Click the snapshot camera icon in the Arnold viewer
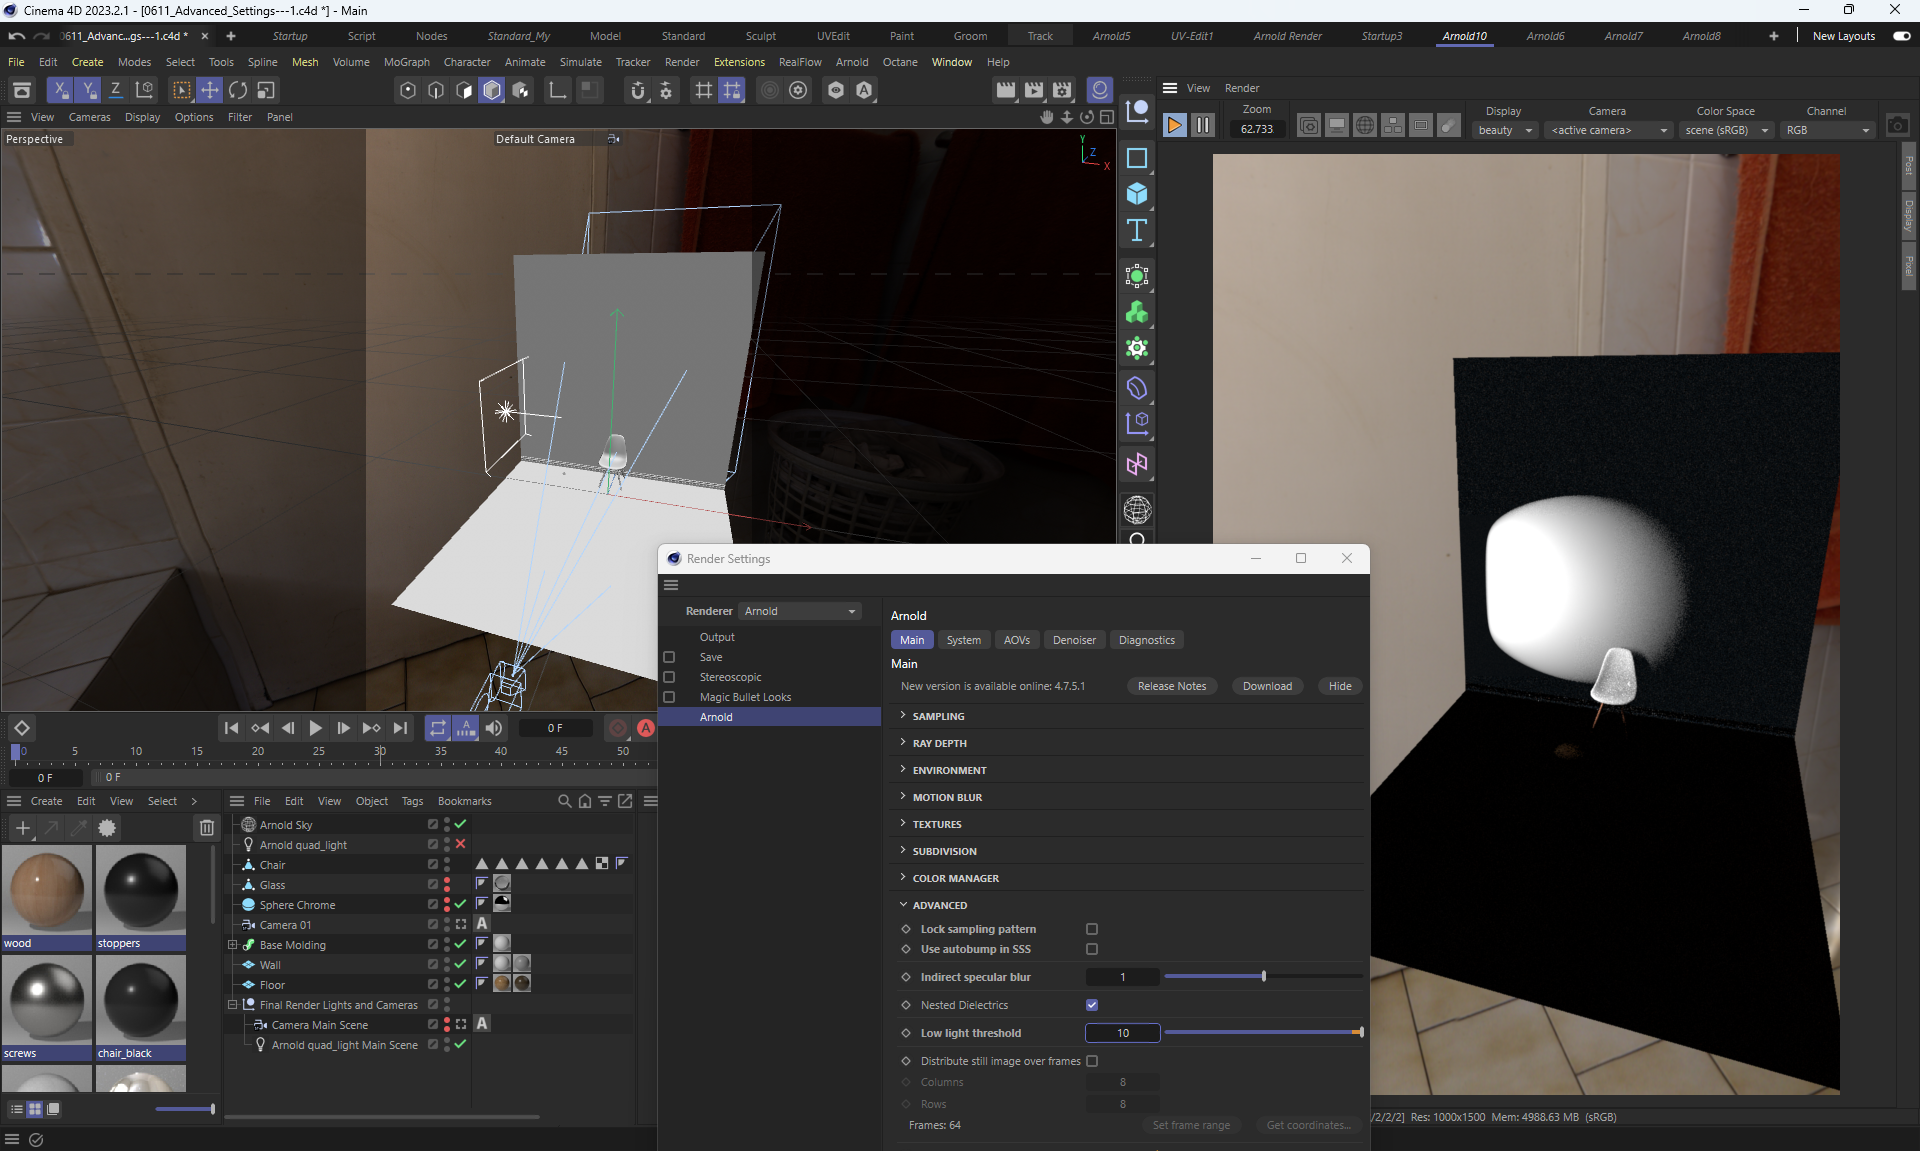1920x1151 pixels. coord(1897,126)
